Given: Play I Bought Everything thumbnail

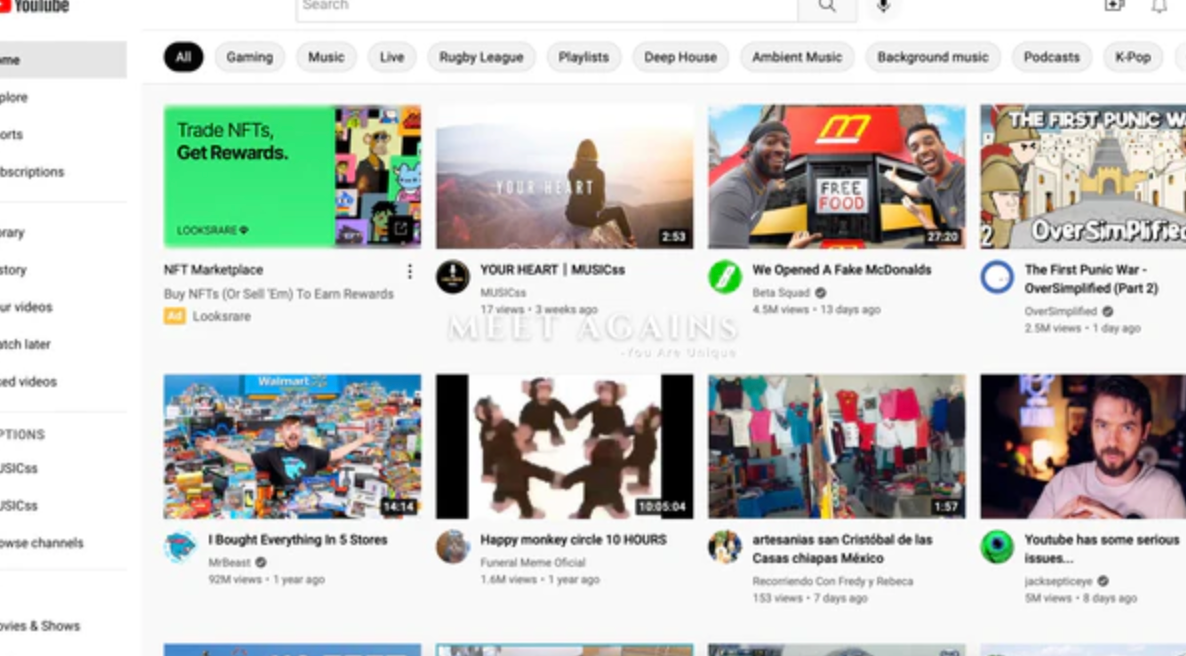Looking at the screenshot, I should tap(292, 446).
